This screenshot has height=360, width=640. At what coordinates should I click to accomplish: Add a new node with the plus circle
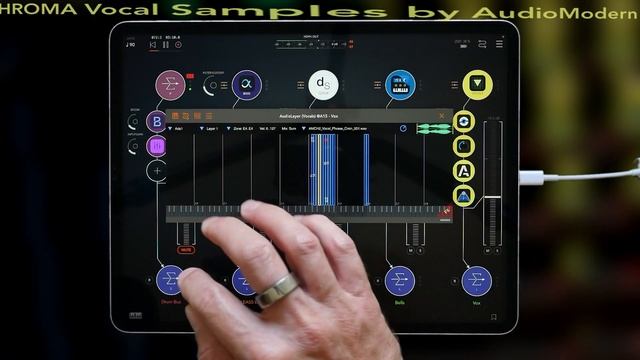pyautogui.click(x=157, y=171)
